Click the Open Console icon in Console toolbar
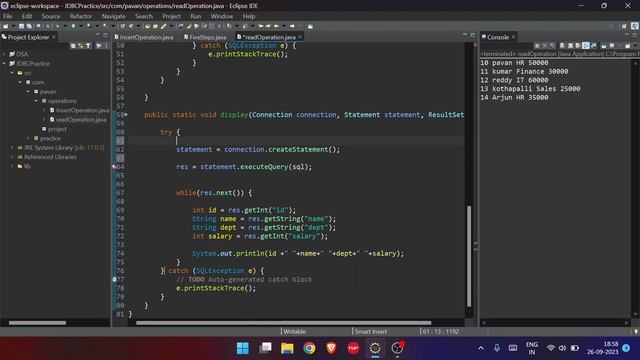 (x=627, y=46)
